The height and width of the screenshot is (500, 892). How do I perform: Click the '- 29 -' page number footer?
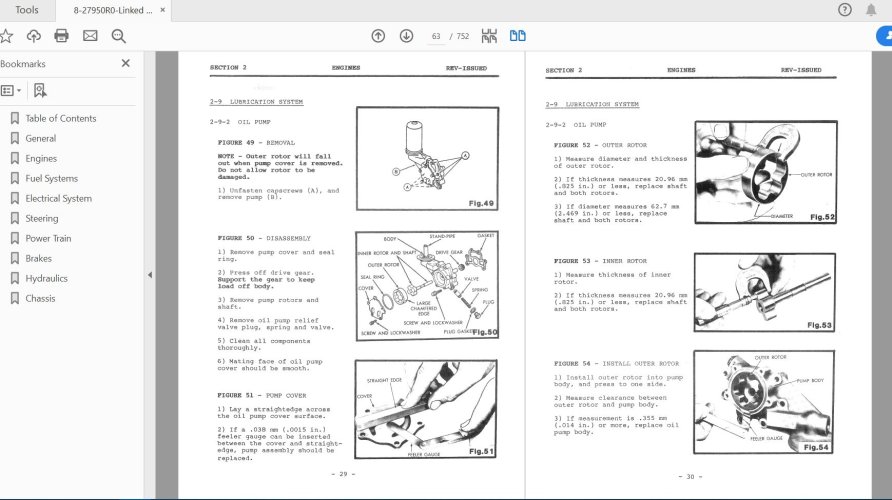[343, 474]
